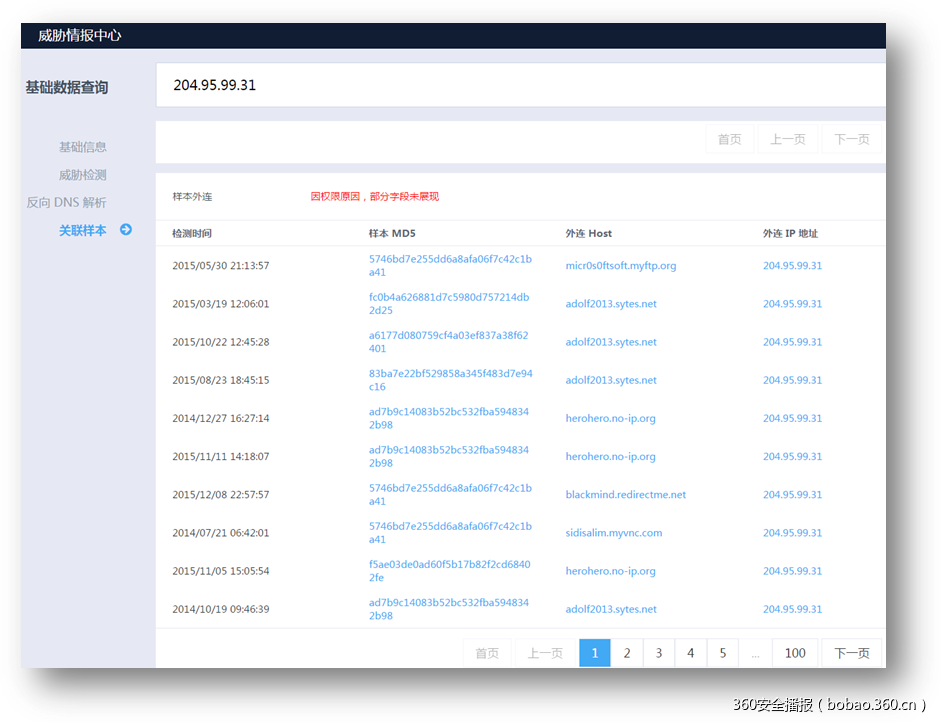941x723 pixels.
Task: Open MD5 link in 2015/05/30 21:13:57 row
Action: click(450, 265)
